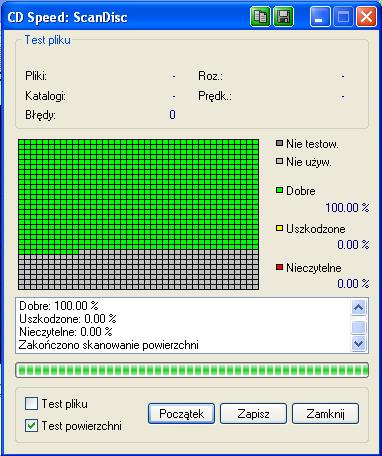Click the green scan progress bar
The height and width of the screenshot is (456, 382).
coord(192,370)
